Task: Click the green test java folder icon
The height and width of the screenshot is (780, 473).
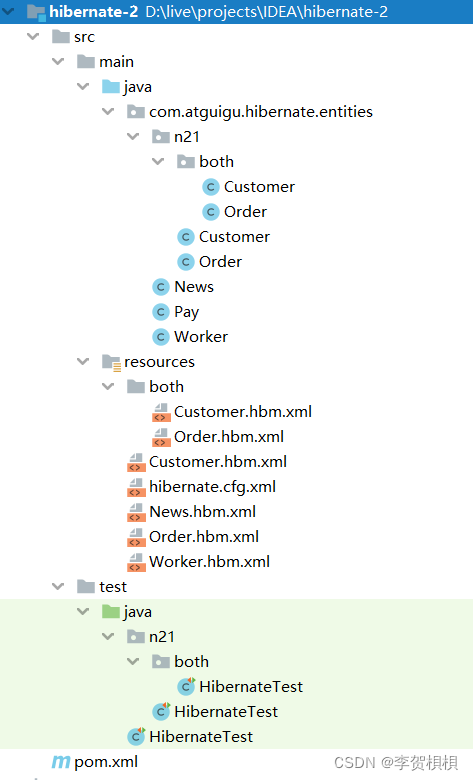Action: pos(111,611)
